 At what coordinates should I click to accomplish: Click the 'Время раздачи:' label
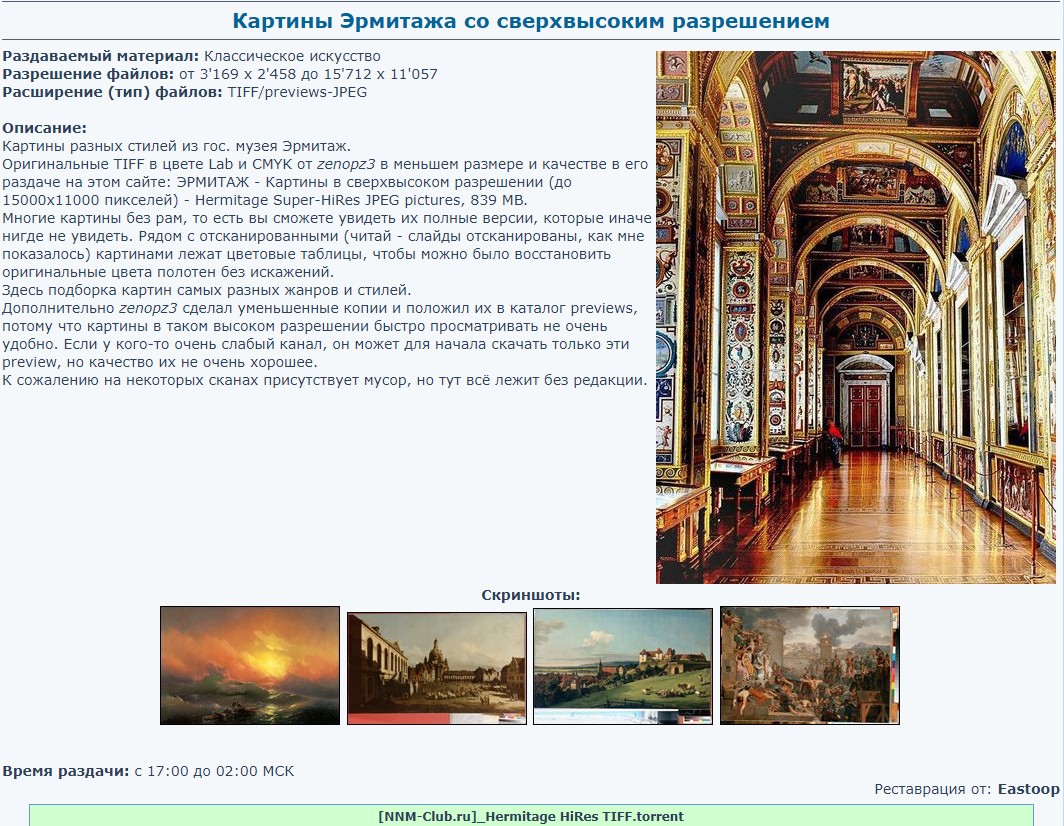pyautogui.click(x=66, y=771)
